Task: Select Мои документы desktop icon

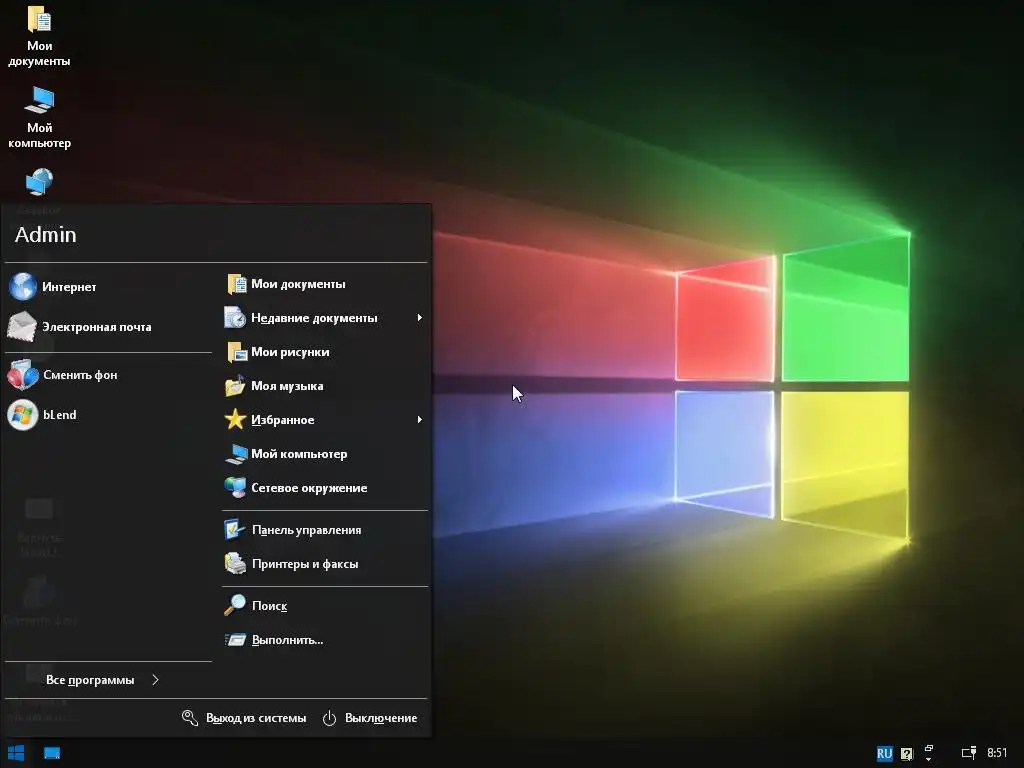Action: [x=39, y=37]
